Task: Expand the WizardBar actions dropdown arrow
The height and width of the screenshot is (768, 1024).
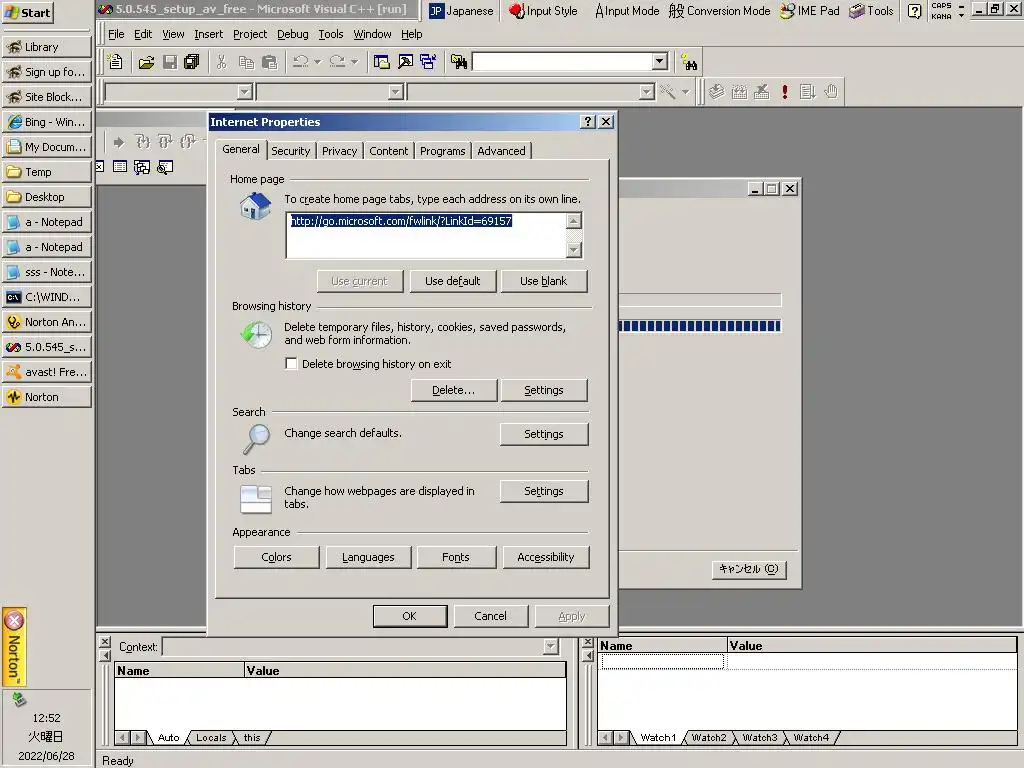Action: click(685, 92)
